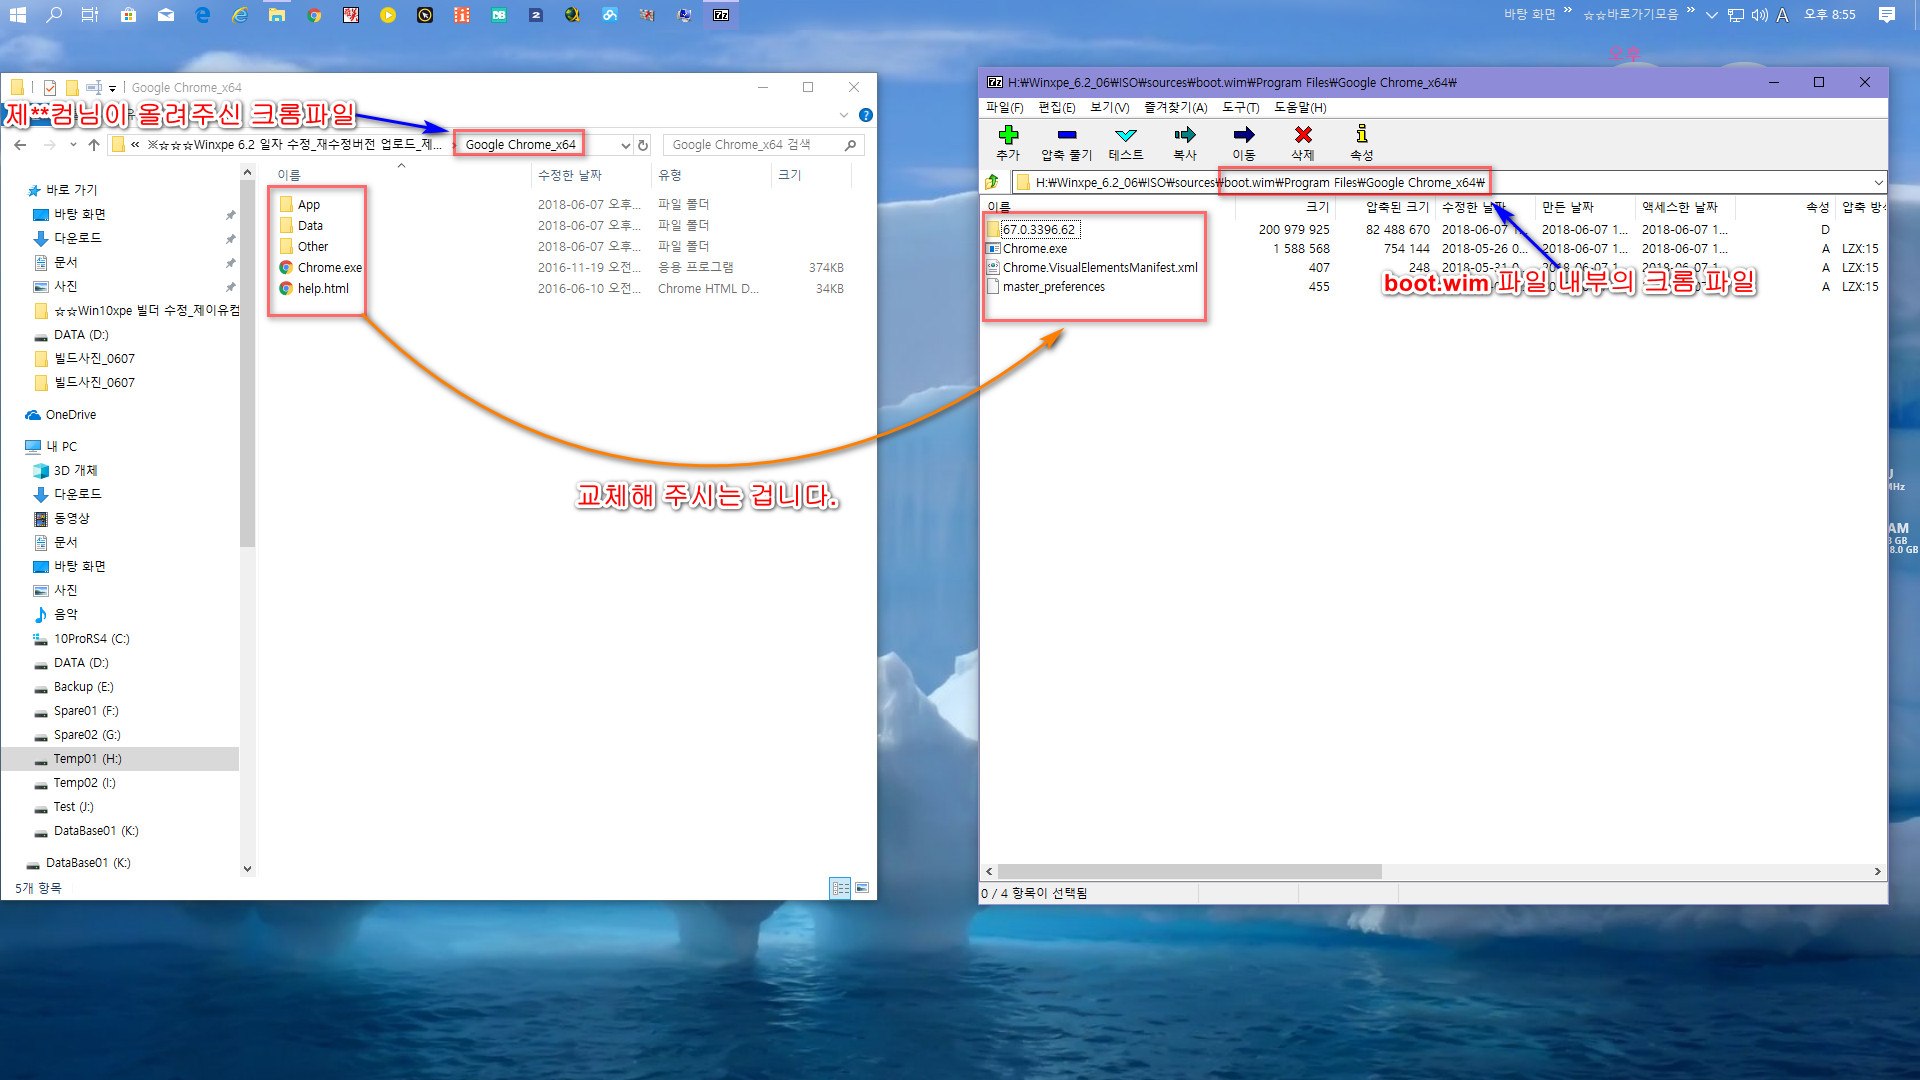
Task: Sort 7-Zip list by 압축된 크기 column
Action: tap(1397, 207)
